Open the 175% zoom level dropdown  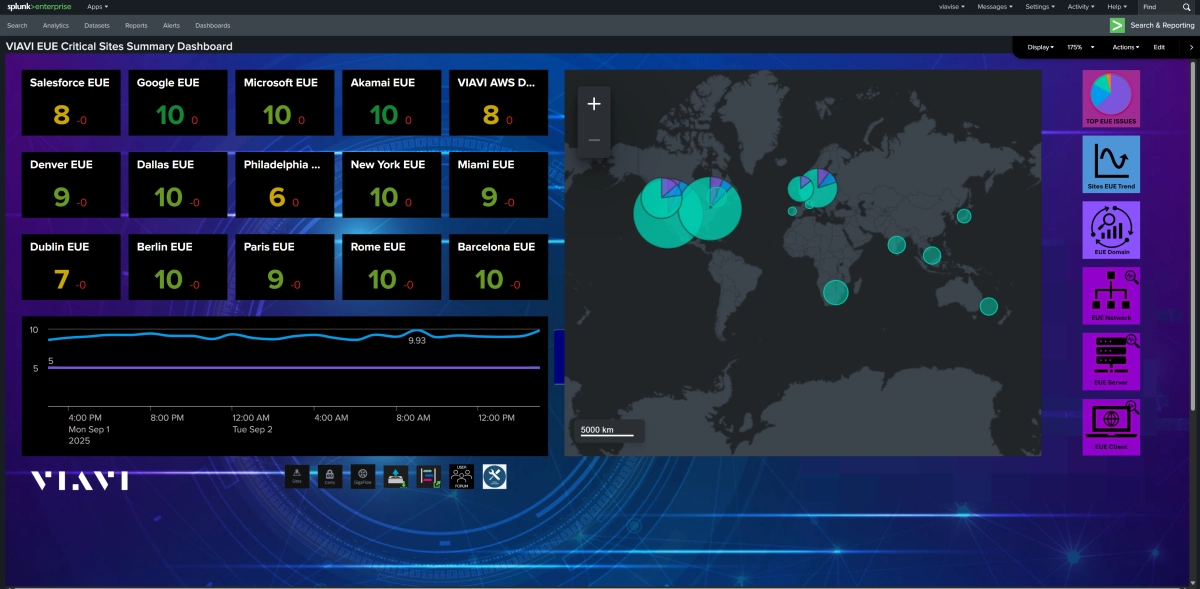[x=1081, y=47]
